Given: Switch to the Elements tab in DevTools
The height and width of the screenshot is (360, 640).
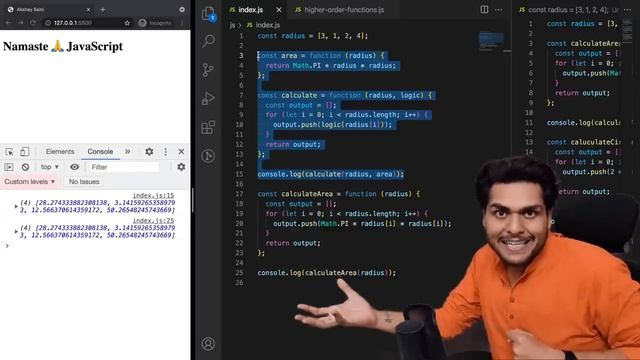Looking at the screenshot, I should coord(60,151).
